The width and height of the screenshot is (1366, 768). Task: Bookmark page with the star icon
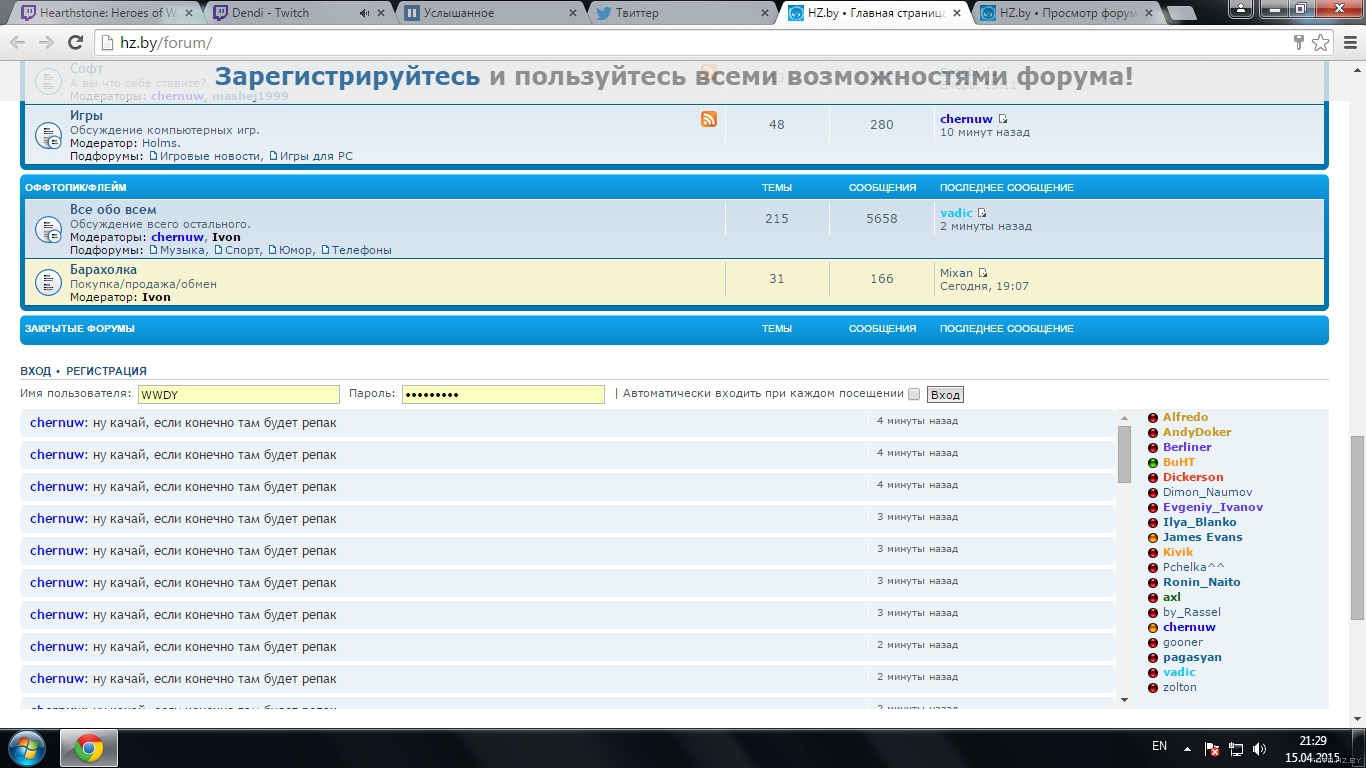pyautogui.click(x=1320, y=43)
